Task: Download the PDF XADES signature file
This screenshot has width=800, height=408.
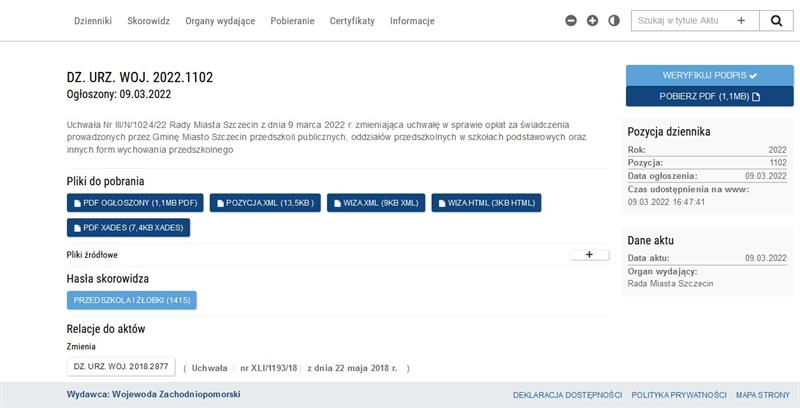Action: [128, 228]
